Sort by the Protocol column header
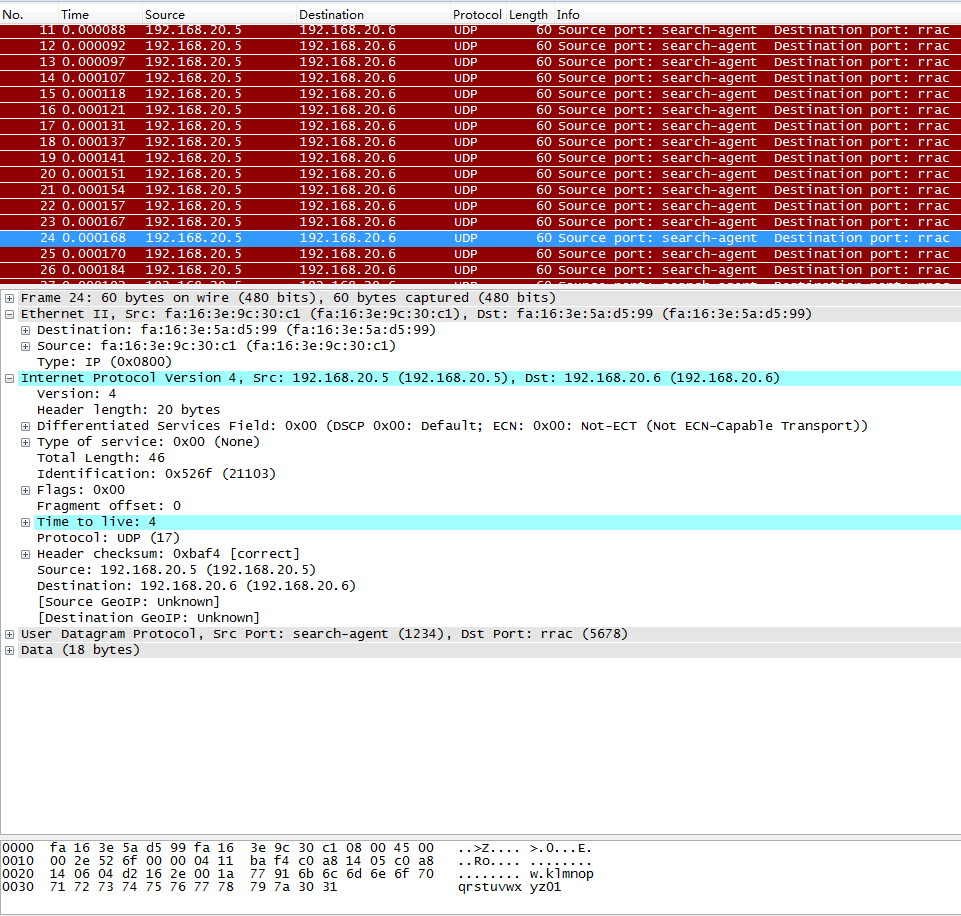 [477, 15]
